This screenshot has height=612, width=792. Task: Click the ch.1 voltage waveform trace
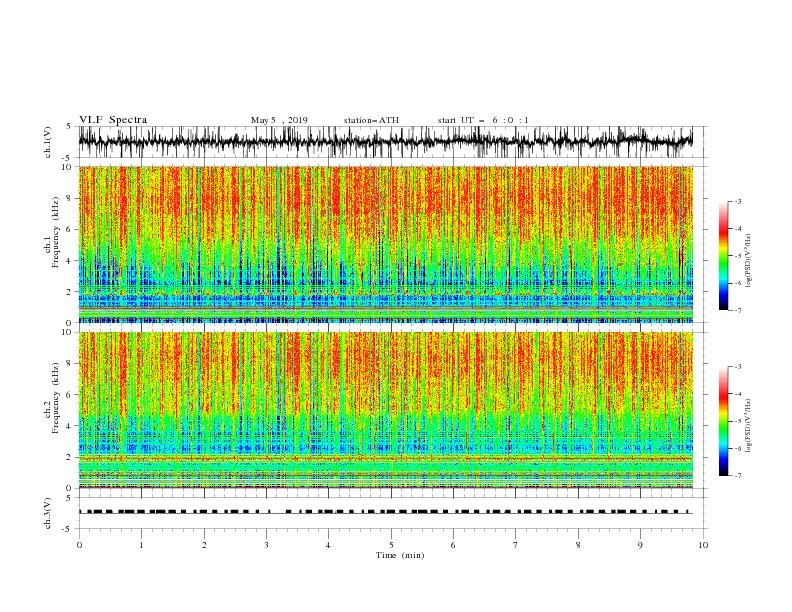[385, 142]
